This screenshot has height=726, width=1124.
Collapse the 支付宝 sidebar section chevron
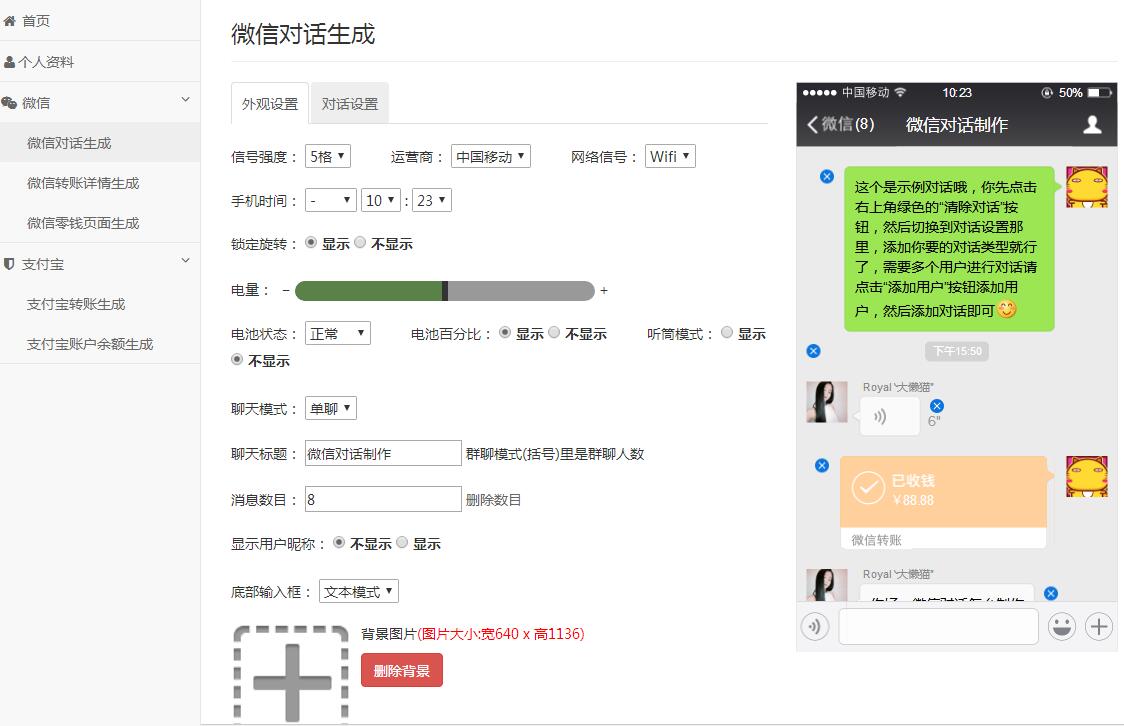pos(185,261)
